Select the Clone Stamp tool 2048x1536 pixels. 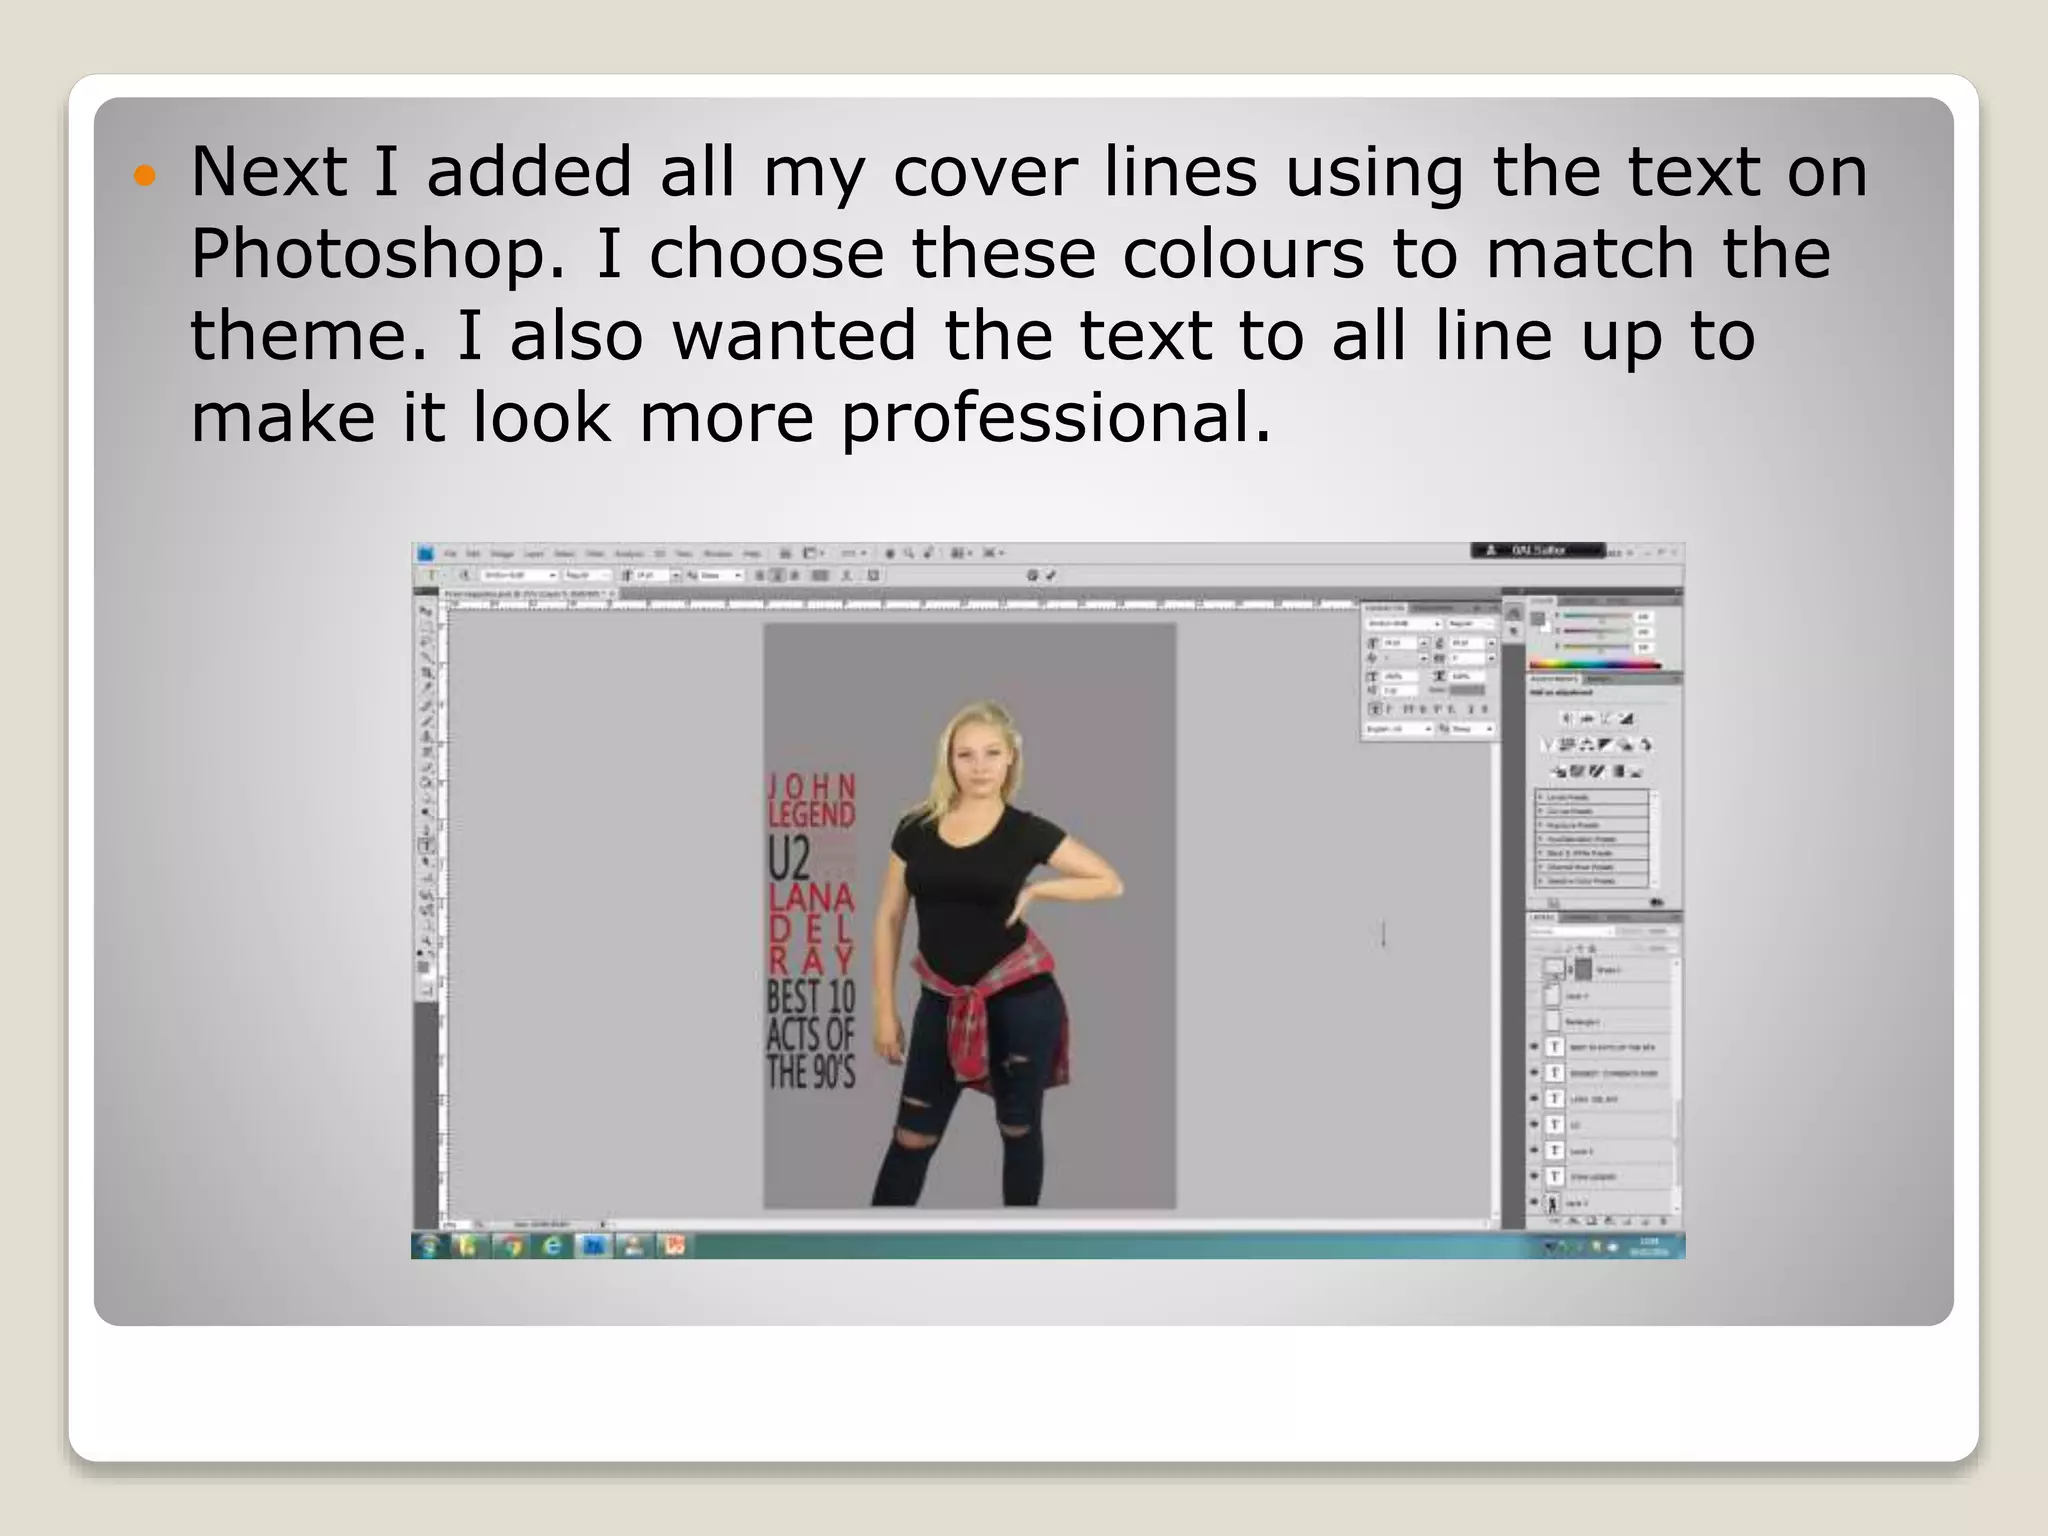[x=426, y=736]
